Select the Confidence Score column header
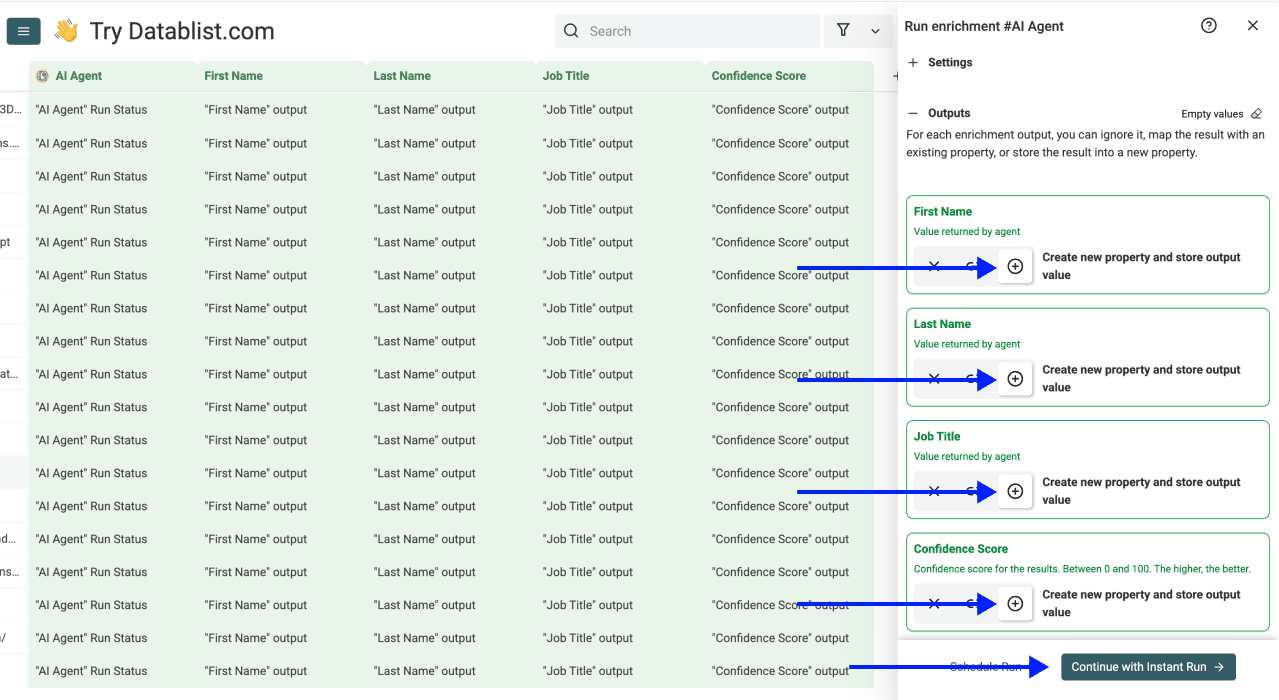 pyautogui.click(x=759, y=75)
